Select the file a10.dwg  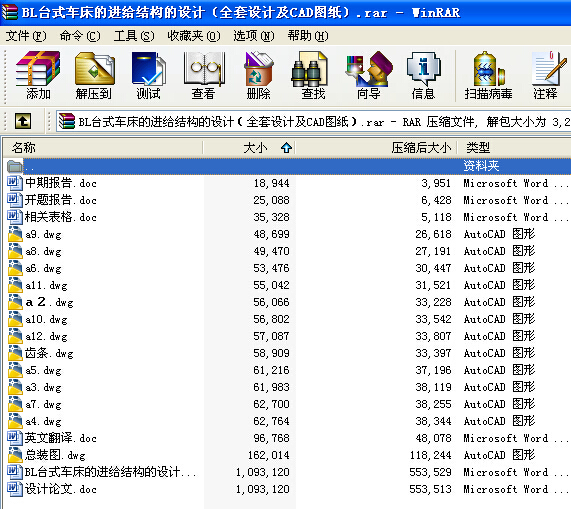[x=46, y=319]
